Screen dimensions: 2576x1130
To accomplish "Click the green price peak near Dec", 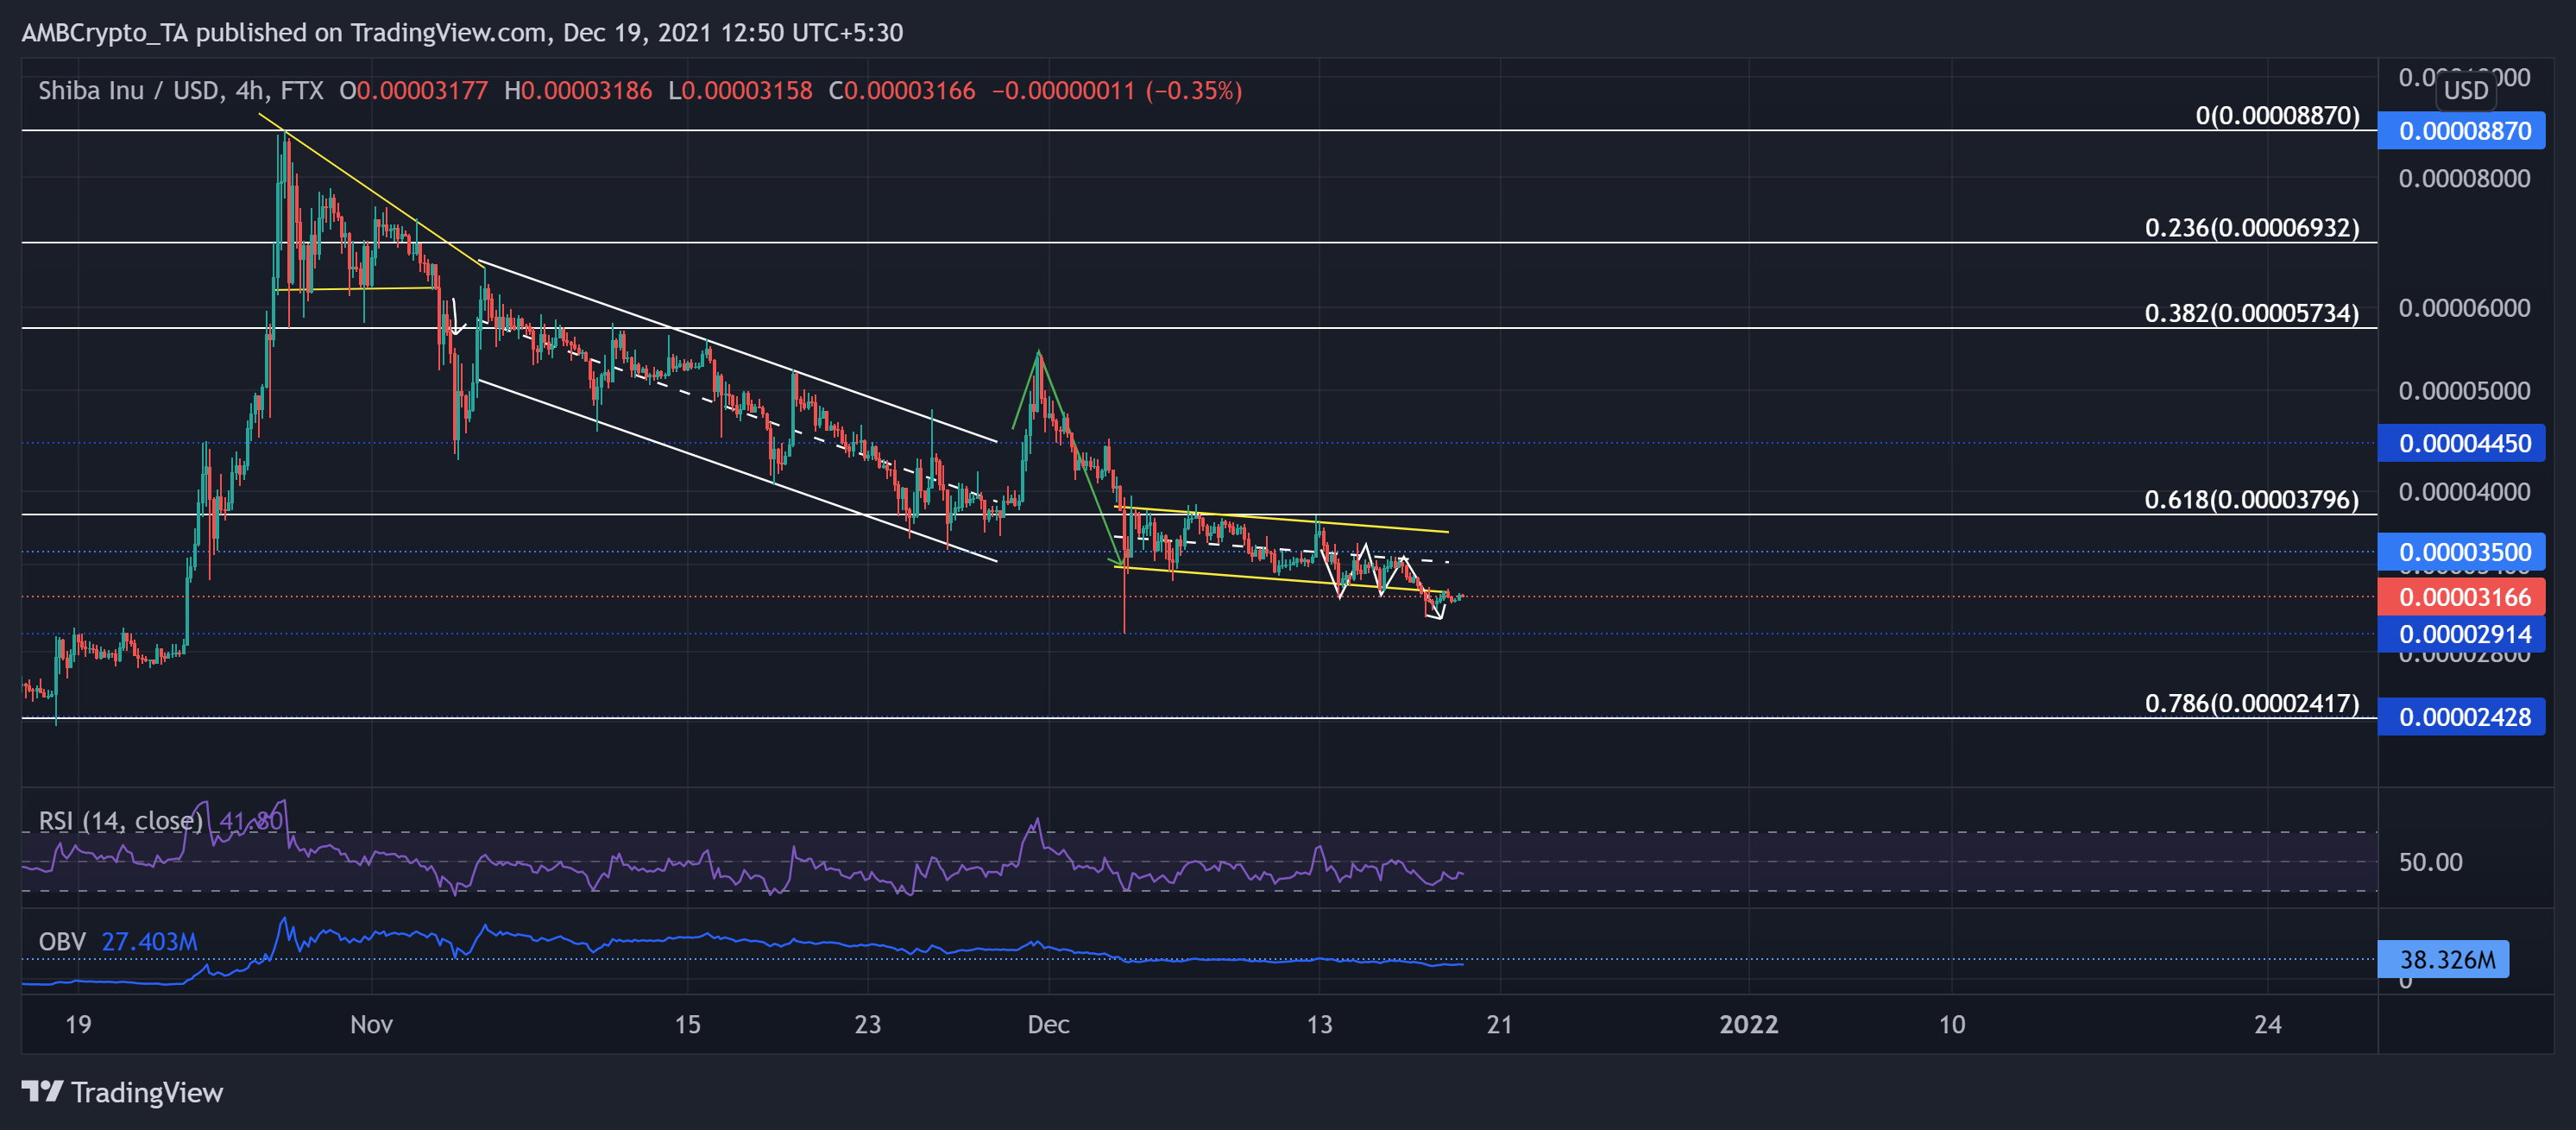I will pos(1039,353).
